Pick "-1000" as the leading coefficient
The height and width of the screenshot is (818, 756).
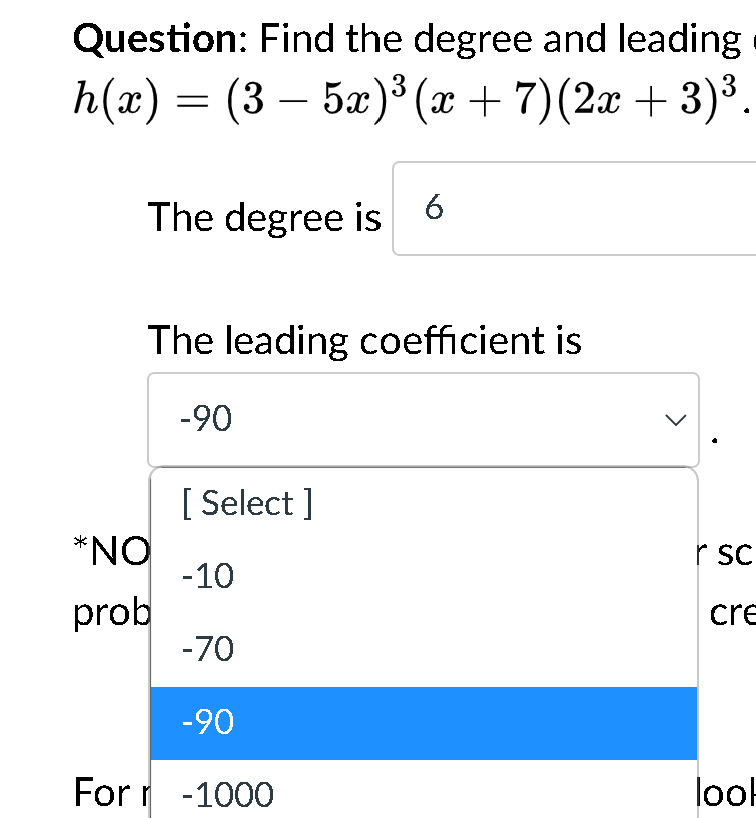pos(224,793)
